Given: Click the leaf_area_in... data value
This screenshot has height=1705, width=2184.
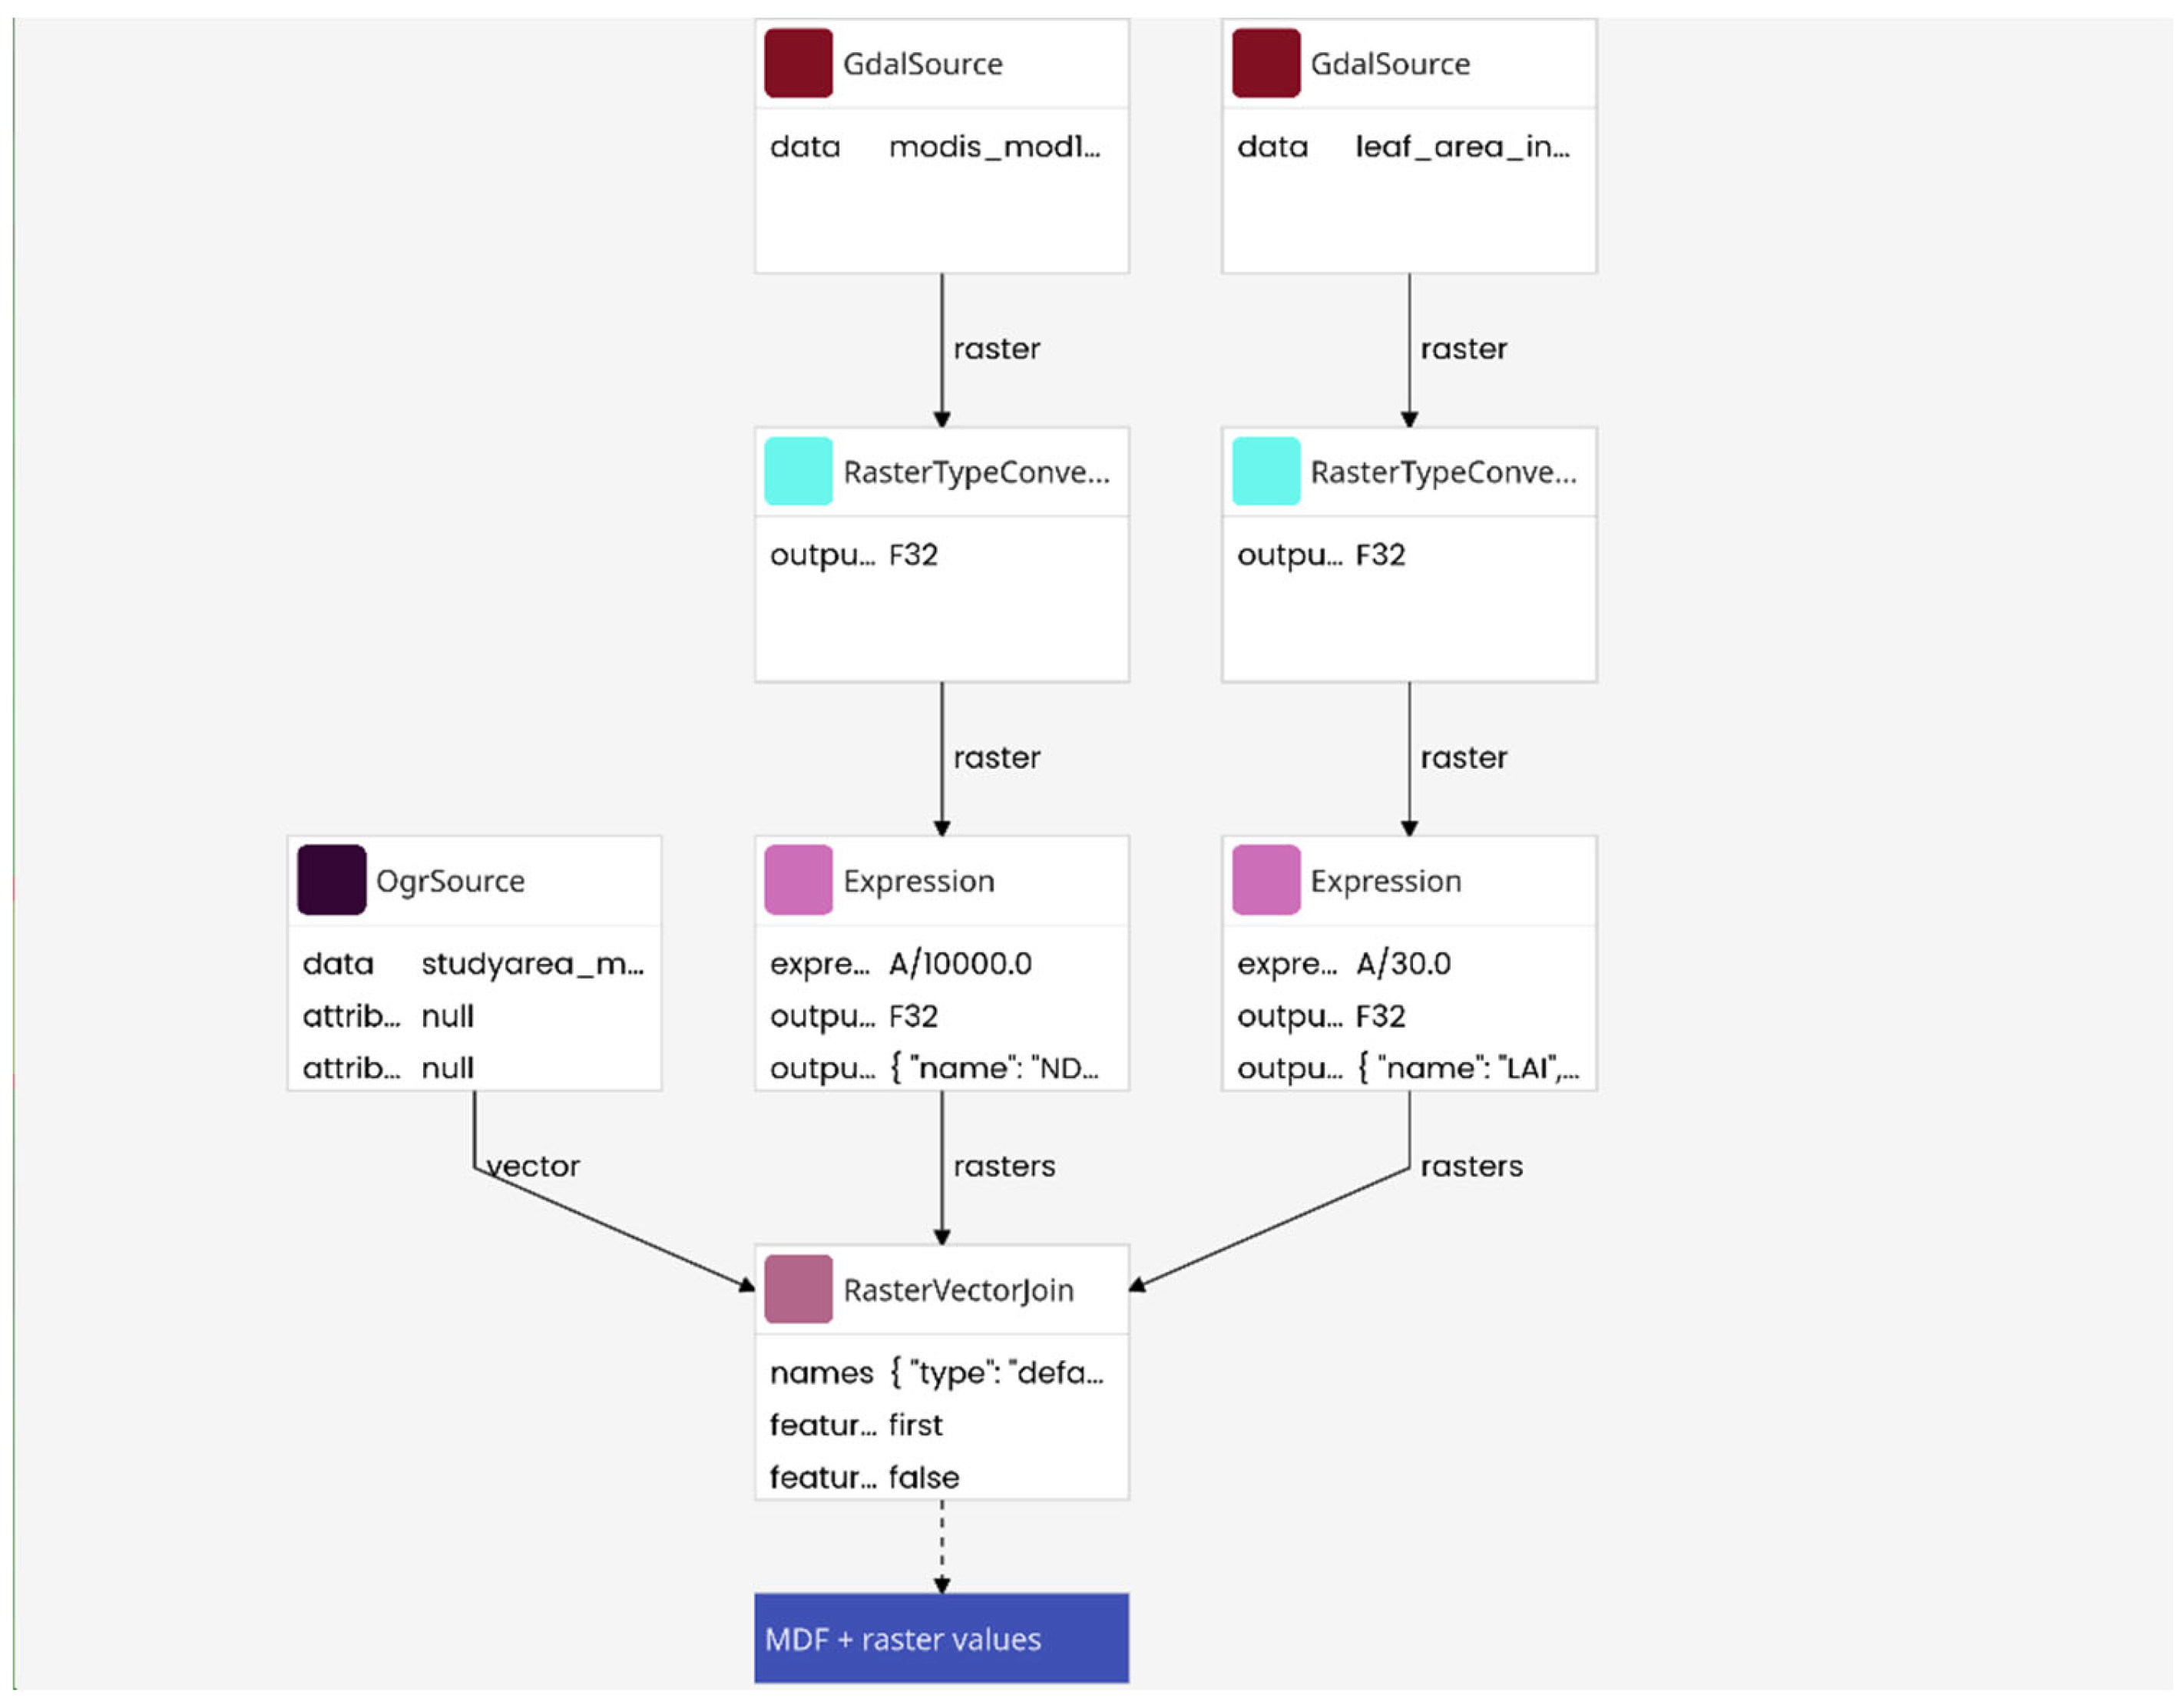Looking at the screenshot, I should (x=1462, y=147).
